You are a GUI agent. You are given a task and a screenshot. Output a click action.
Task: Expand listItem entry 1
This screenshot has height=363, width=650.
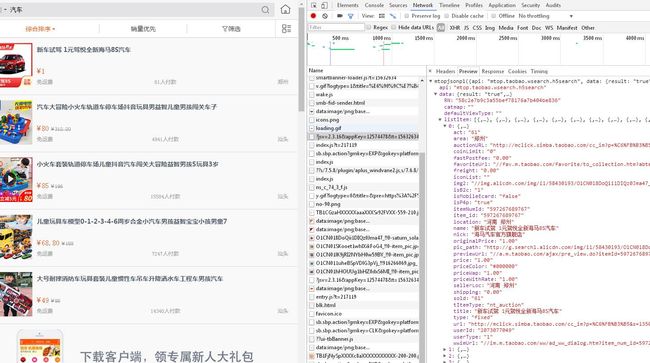tap(445, 349)
